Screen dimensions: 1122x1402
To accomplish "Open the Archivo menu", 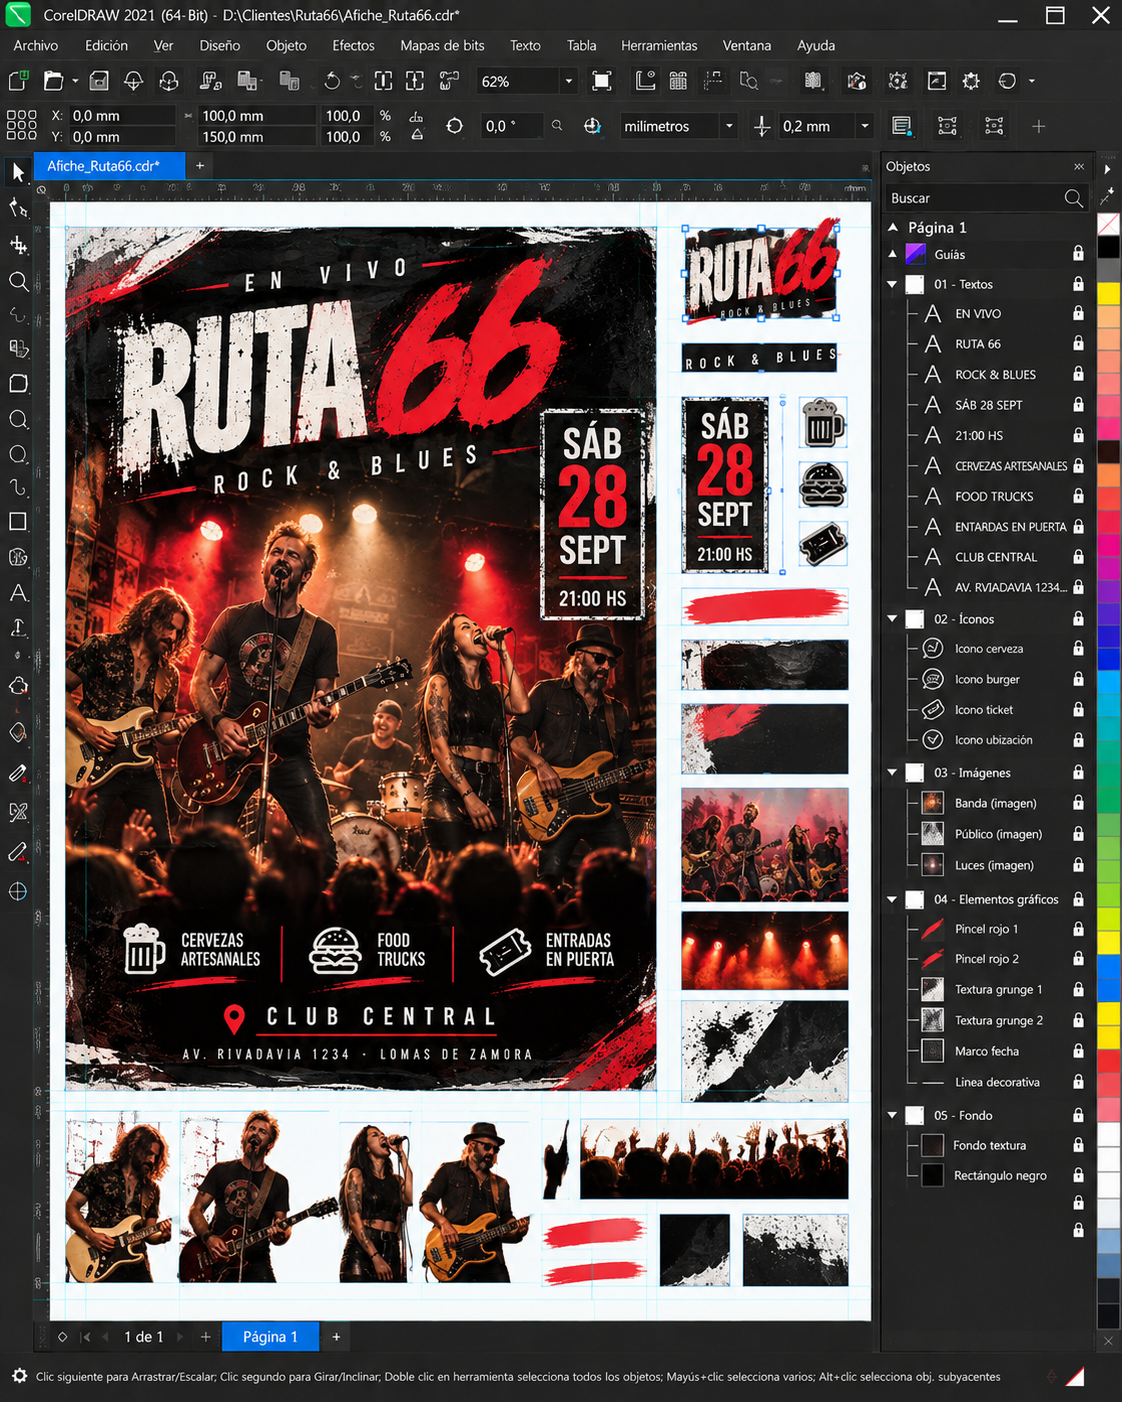I will click(36, 45).
